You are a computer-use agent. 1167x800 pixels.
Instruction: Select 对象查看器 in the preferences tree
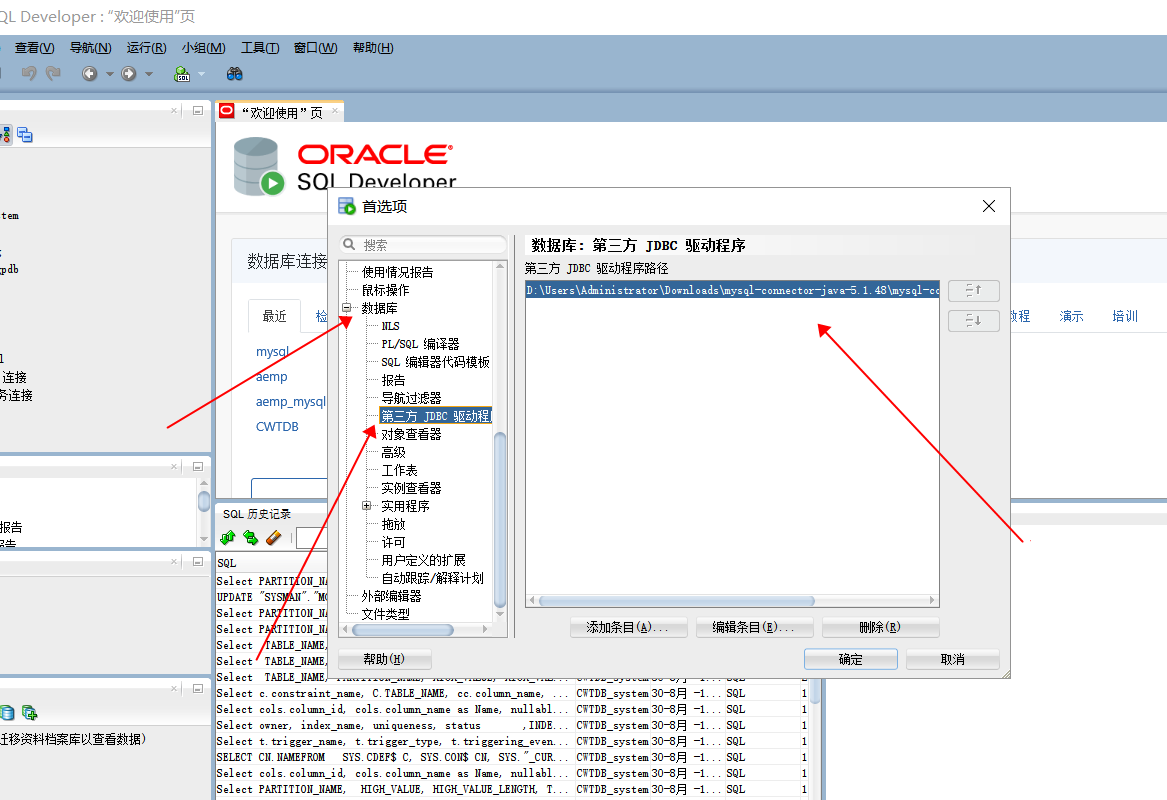(x=412, y=434)
